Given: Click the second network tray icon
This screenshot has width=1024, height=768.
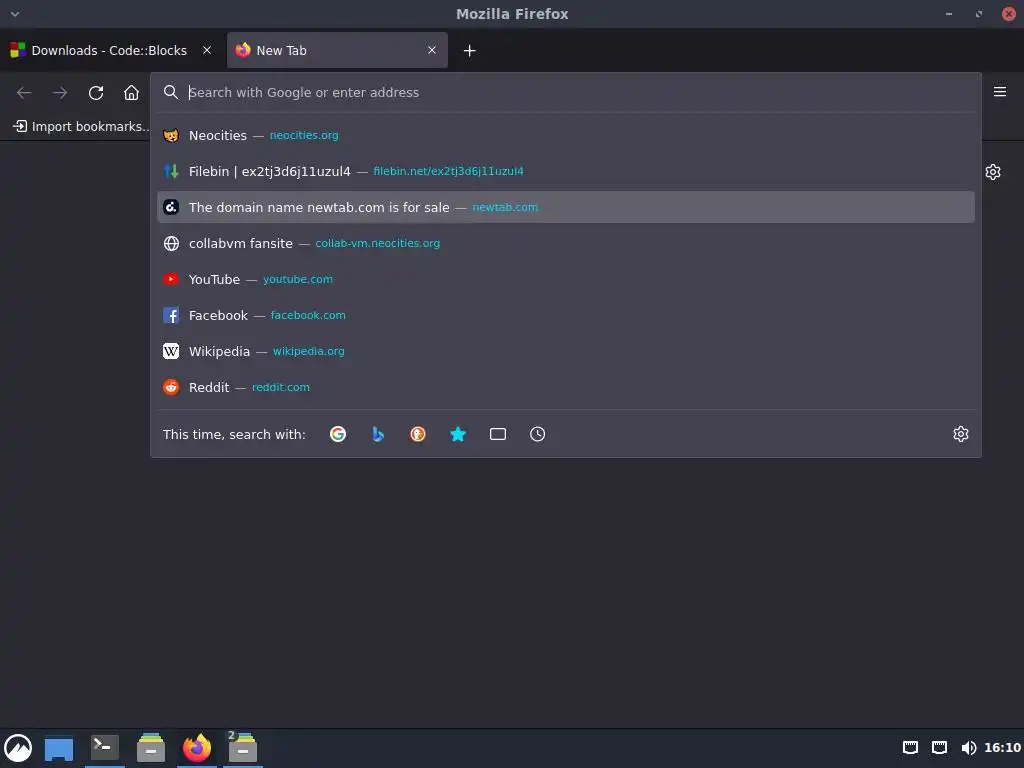Looking at the screenshot, I should tap(939, 748).
